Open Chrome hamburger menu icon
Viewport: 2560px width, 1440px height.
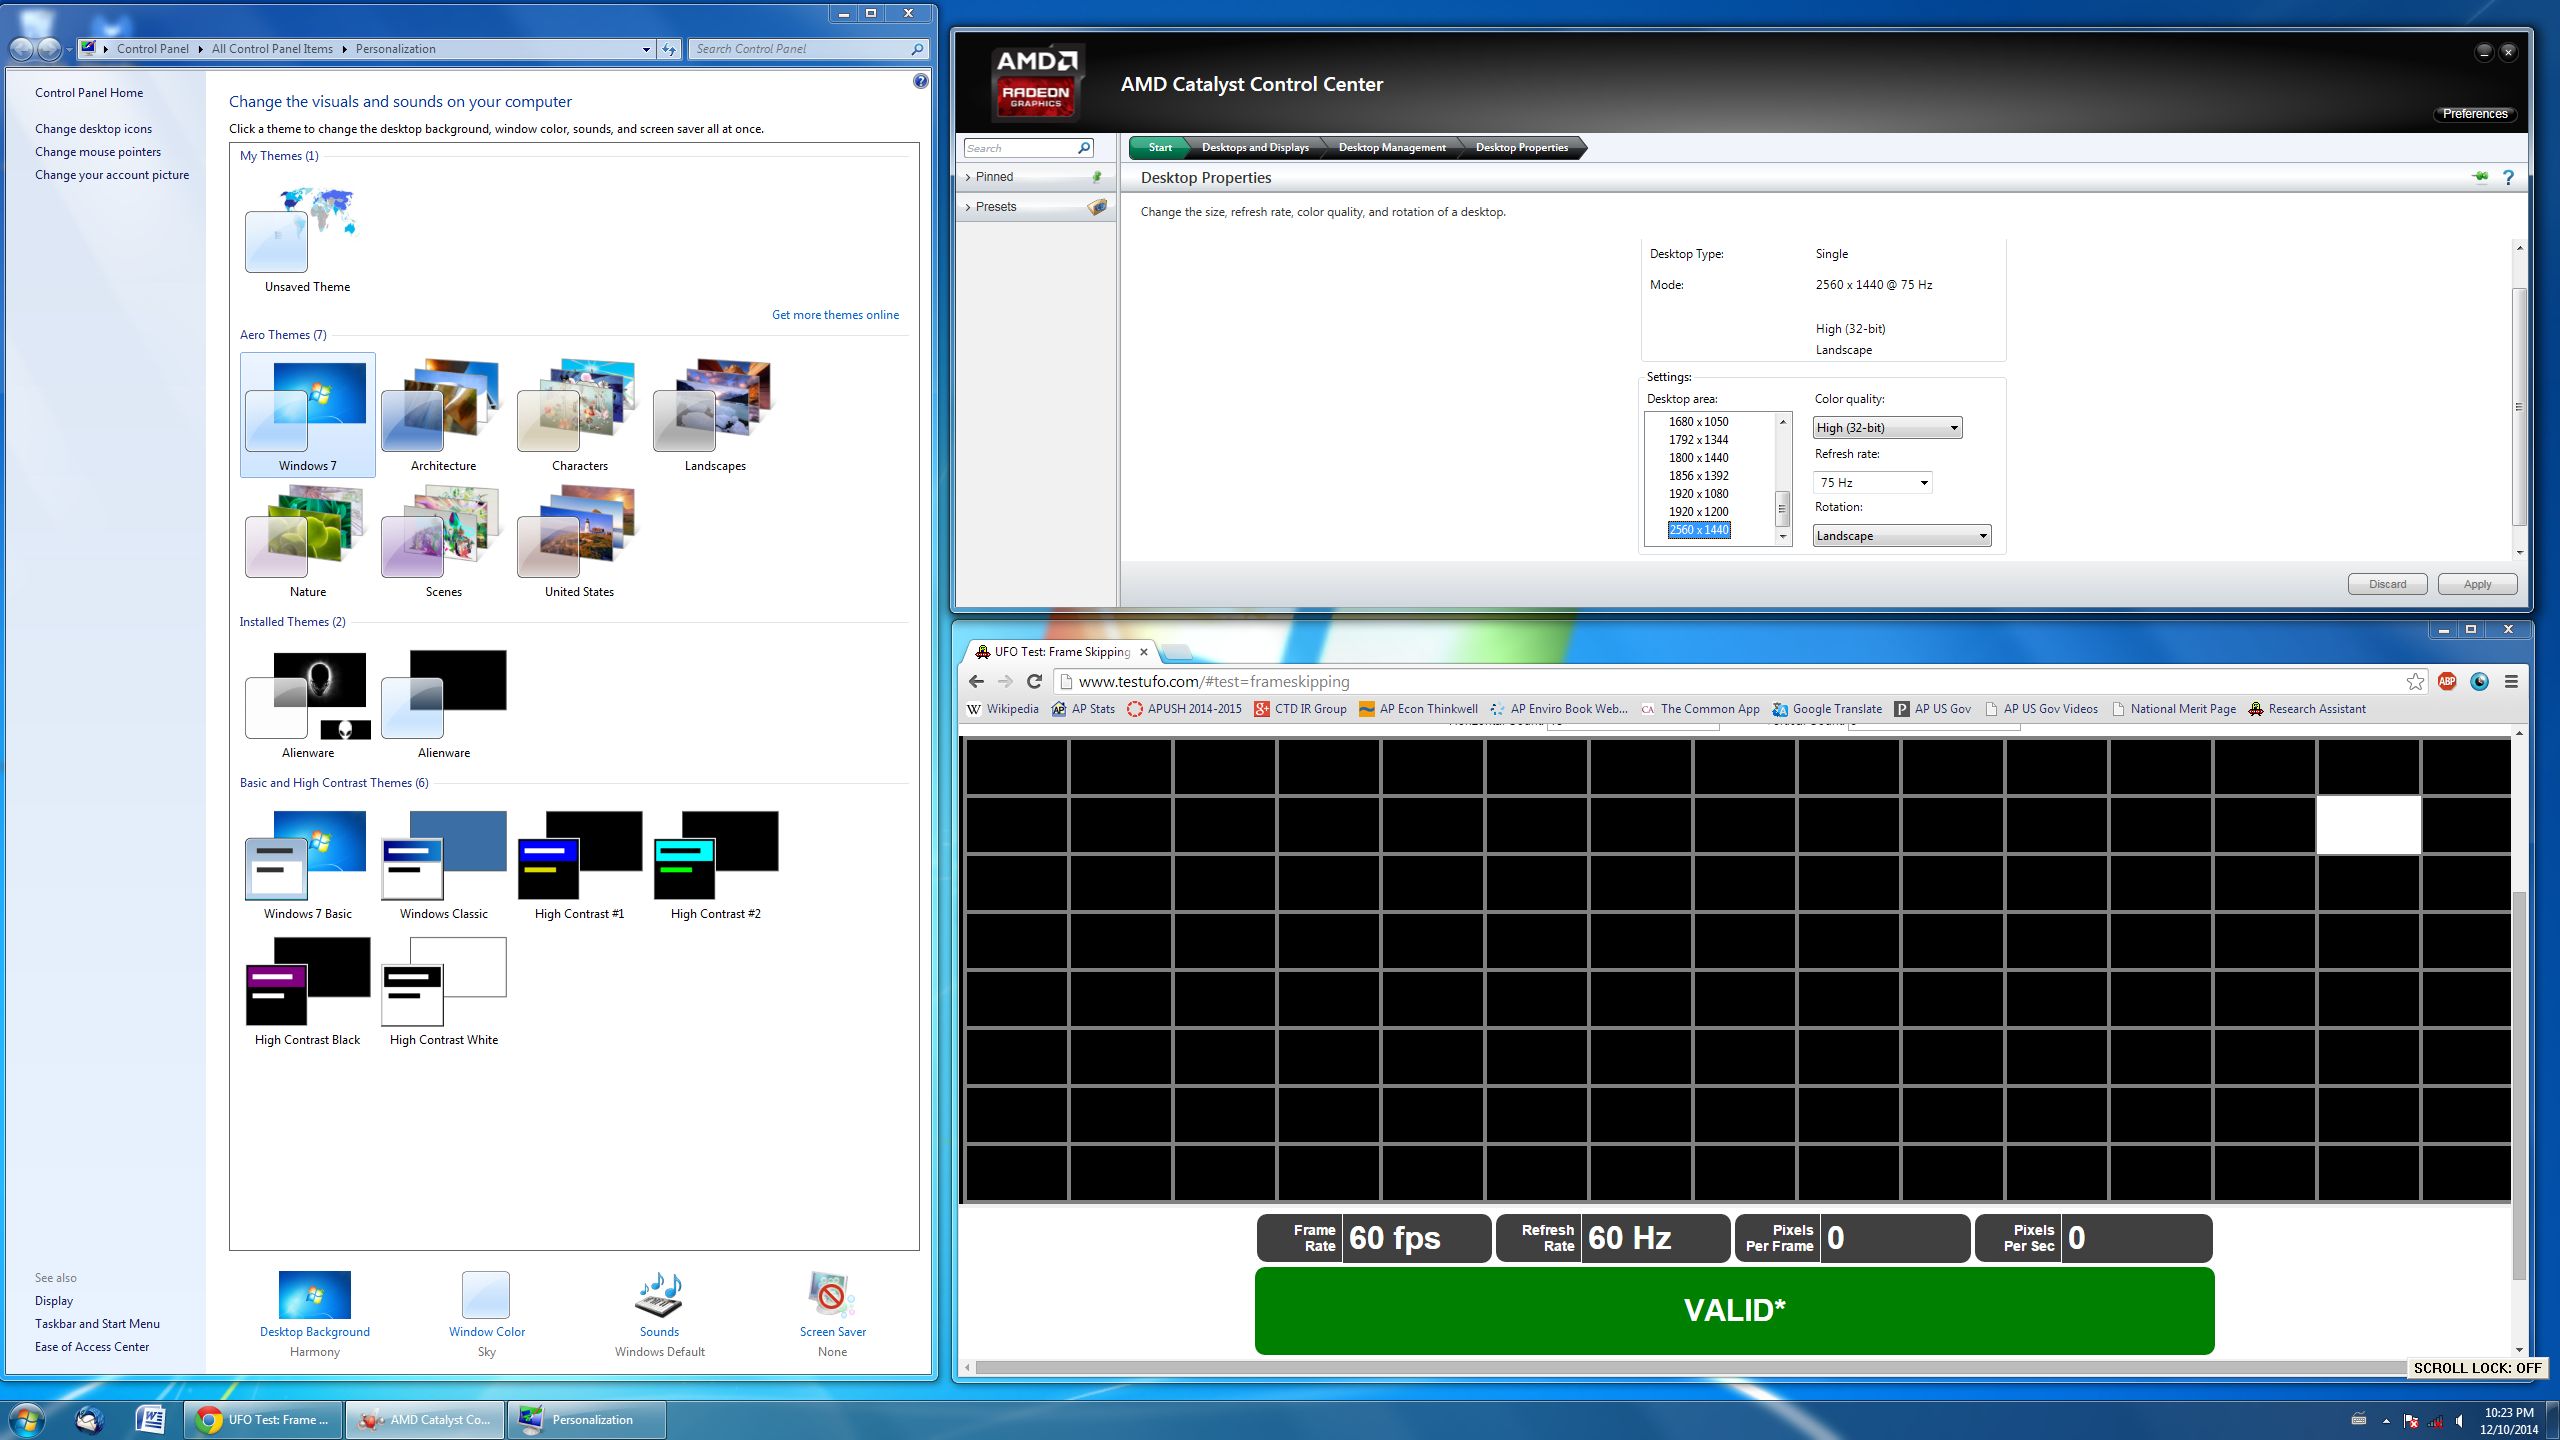2511,682
